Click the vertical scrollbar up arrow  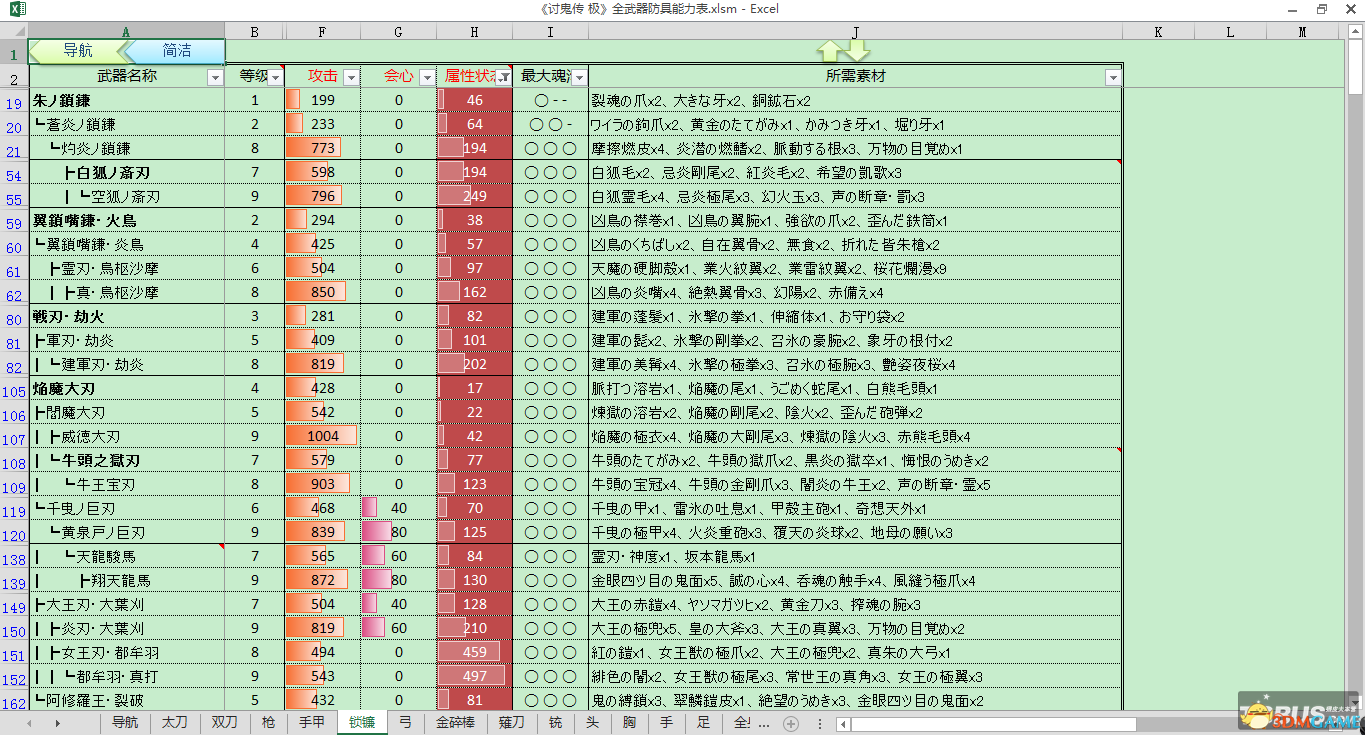(x=1354, y=31)
